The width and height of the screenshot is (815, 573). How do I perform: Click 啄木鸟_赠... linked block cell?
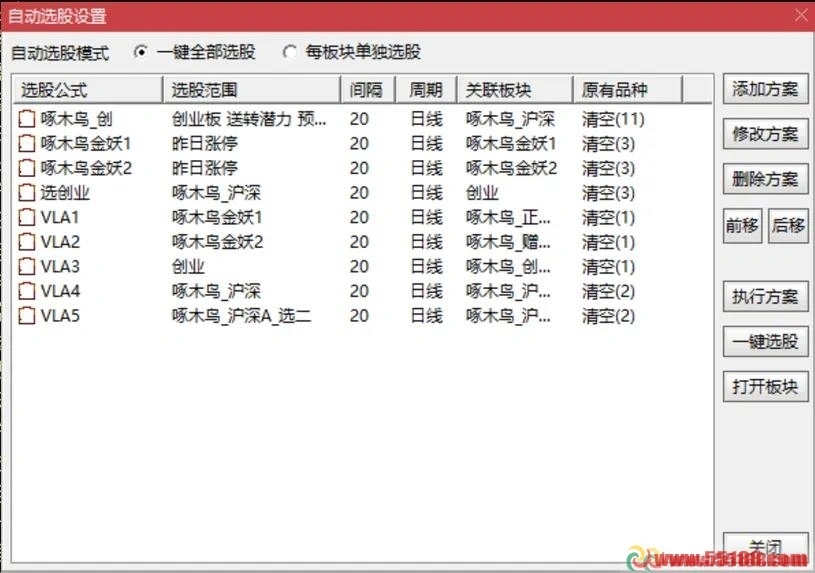(508, 242)
